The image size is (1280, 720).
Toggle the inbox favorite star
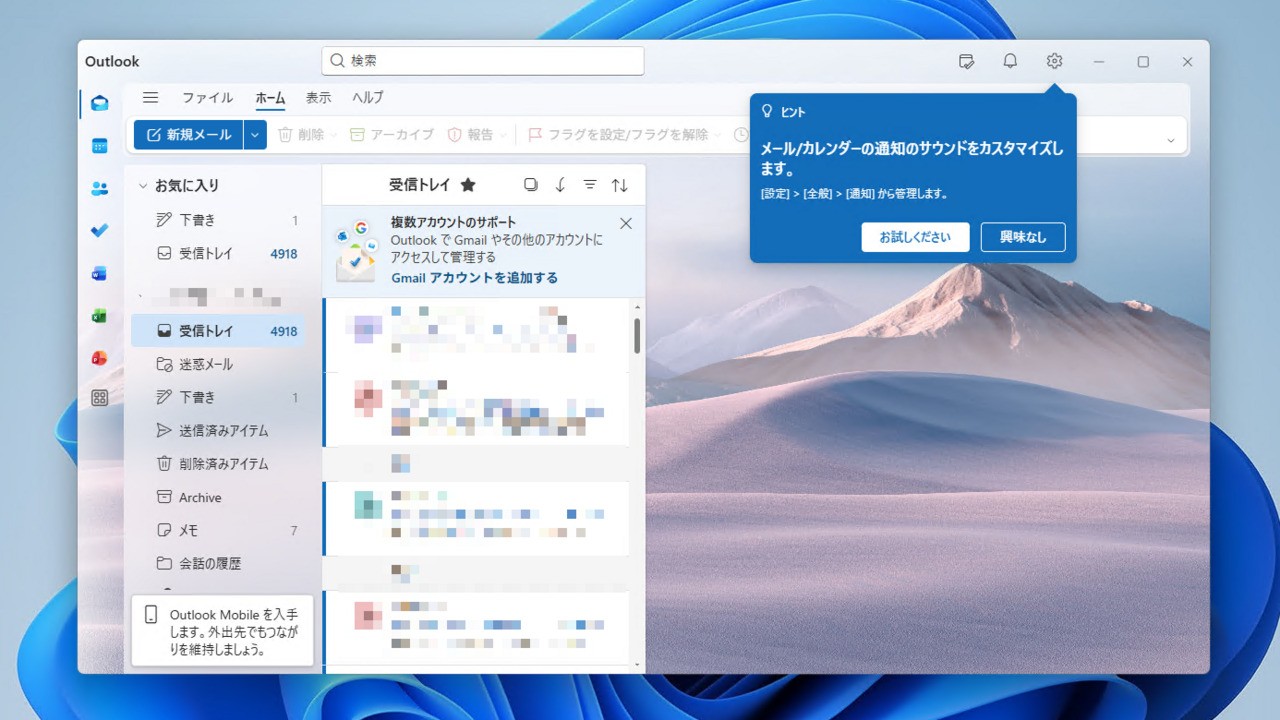click(x=468, y=185)
